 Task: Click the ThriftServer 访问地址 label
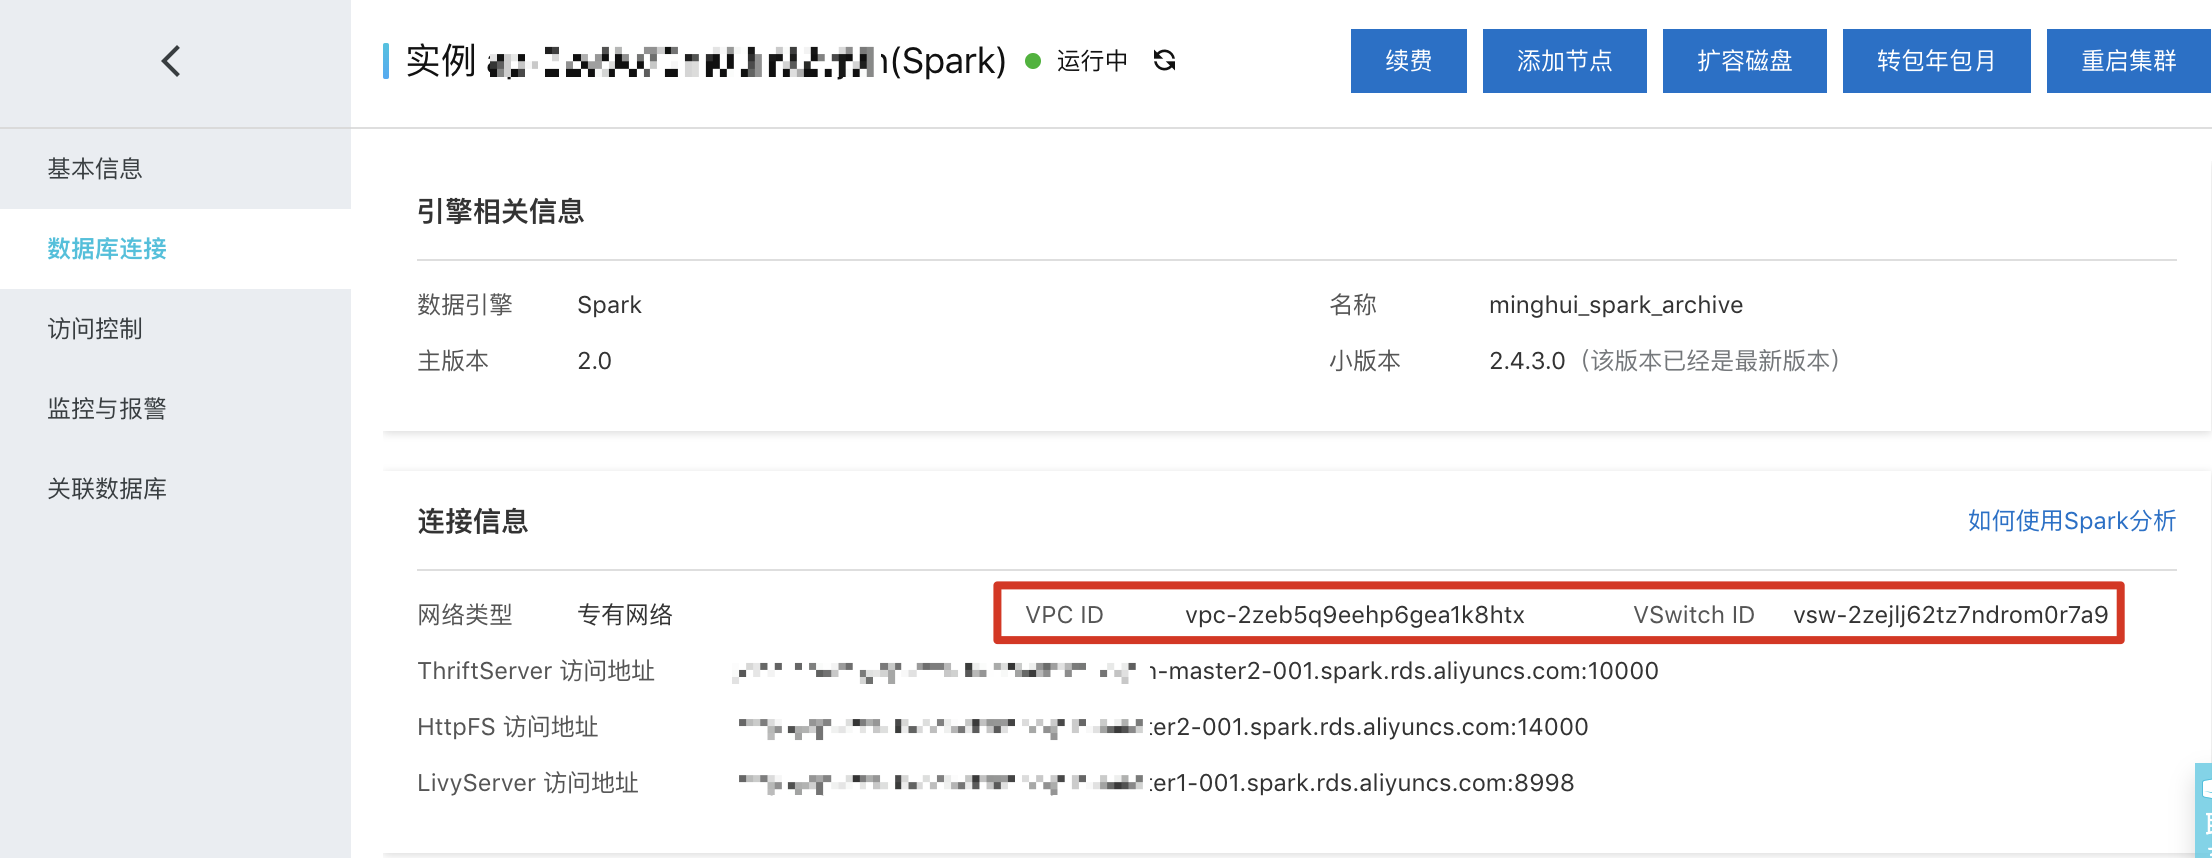[x=536, y=670]
